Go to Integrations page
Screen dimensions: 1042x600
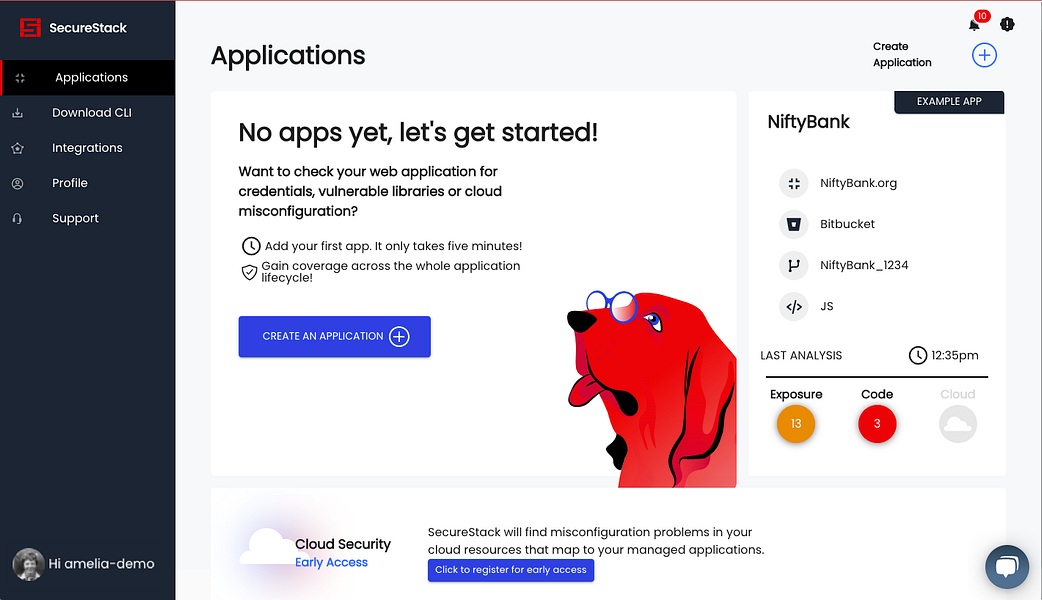pos(88,148)
